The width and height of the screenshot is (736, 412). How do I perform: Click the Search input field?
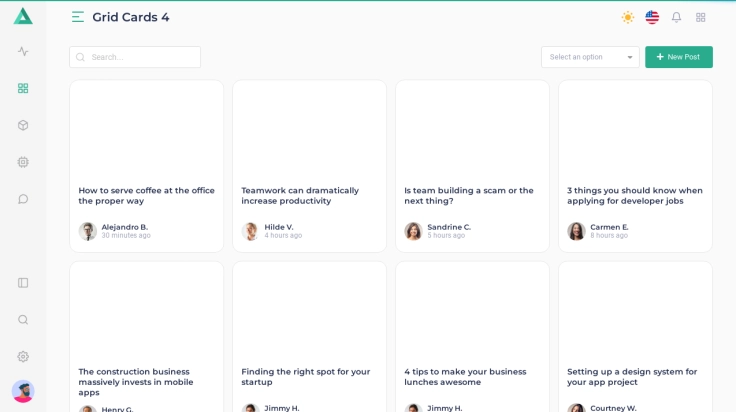[135, 57]
